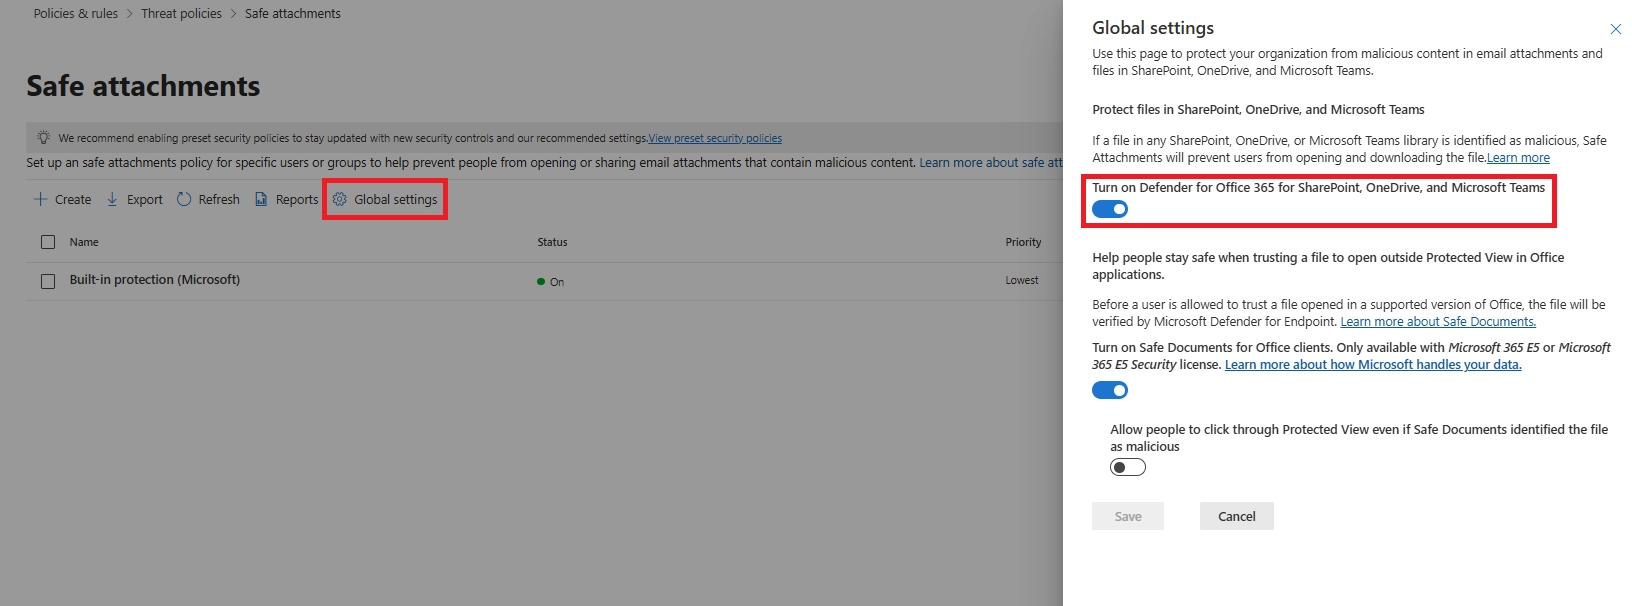Screen dimensions: 1632x606
Task: Click the Refresh toolbar label
Action: pyautogui.click(x=219, y=199)
